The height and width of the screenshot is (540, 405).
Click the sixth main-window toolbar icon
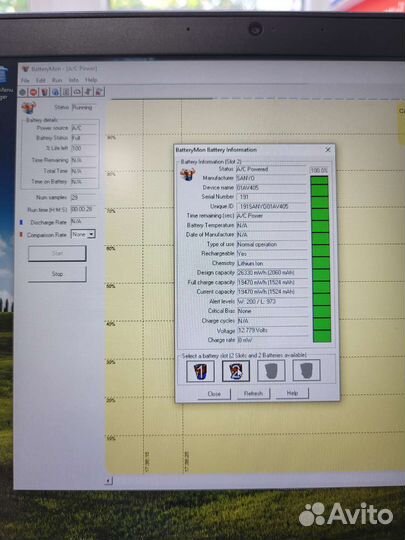point(77,92)
